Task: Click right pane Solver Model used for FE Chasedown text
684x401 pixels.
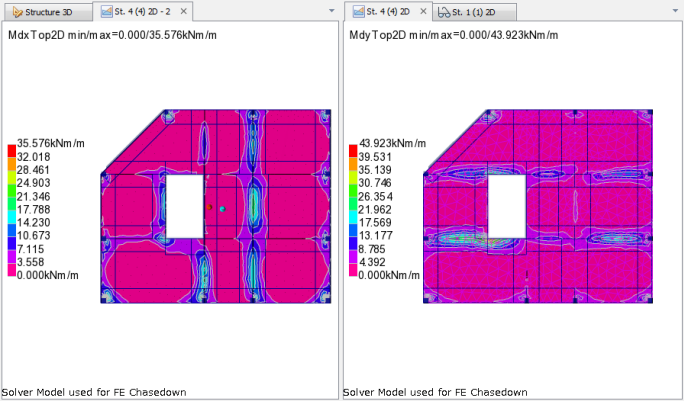Action: pyautogui.click(x=436, y=392)
